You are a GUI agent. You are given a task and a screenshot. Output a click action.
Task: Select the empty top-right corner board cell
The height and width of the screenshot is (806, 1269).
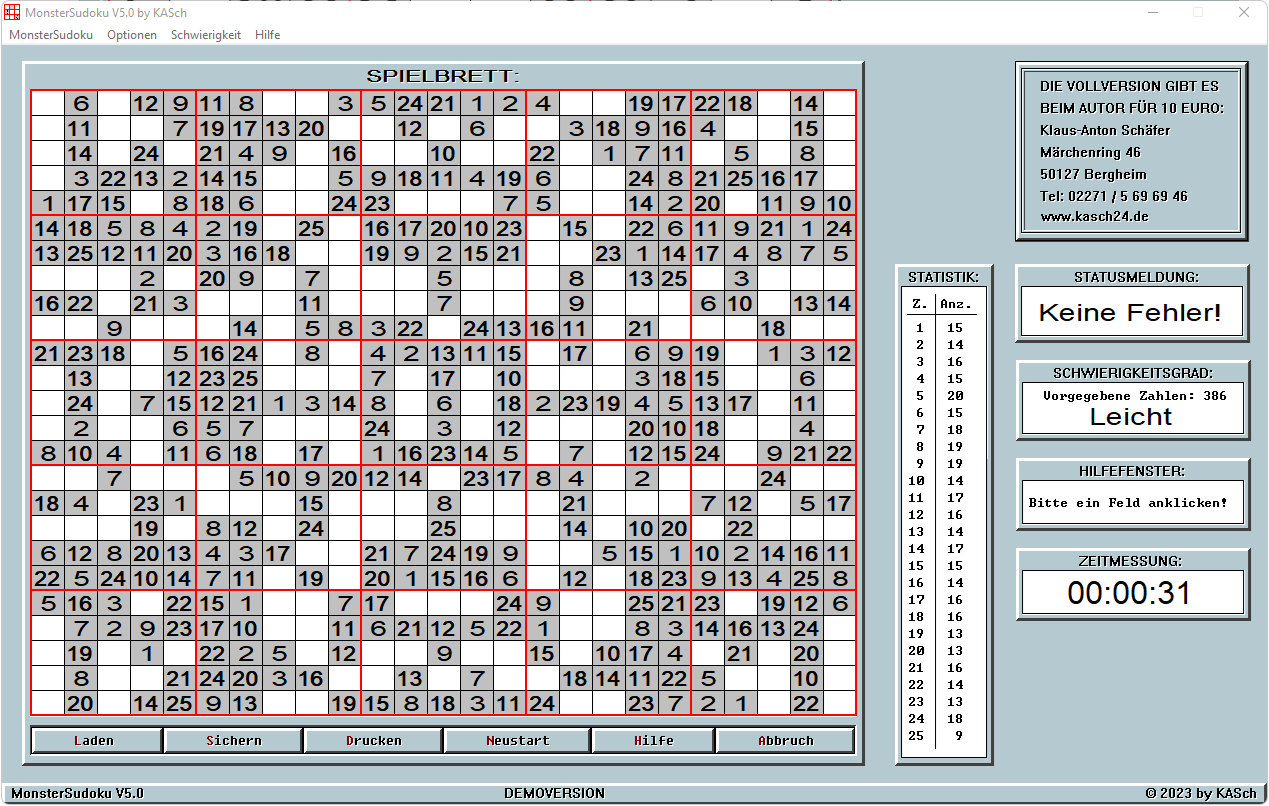point(840,103)
